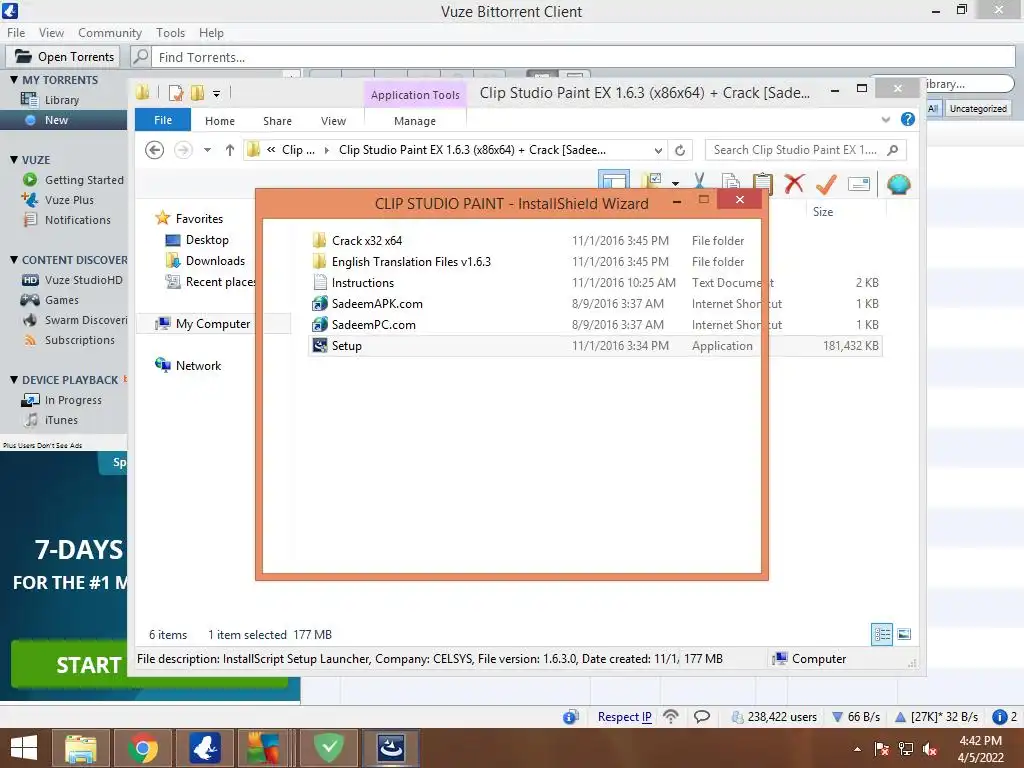Click the Size column header

tap(823, 212)
